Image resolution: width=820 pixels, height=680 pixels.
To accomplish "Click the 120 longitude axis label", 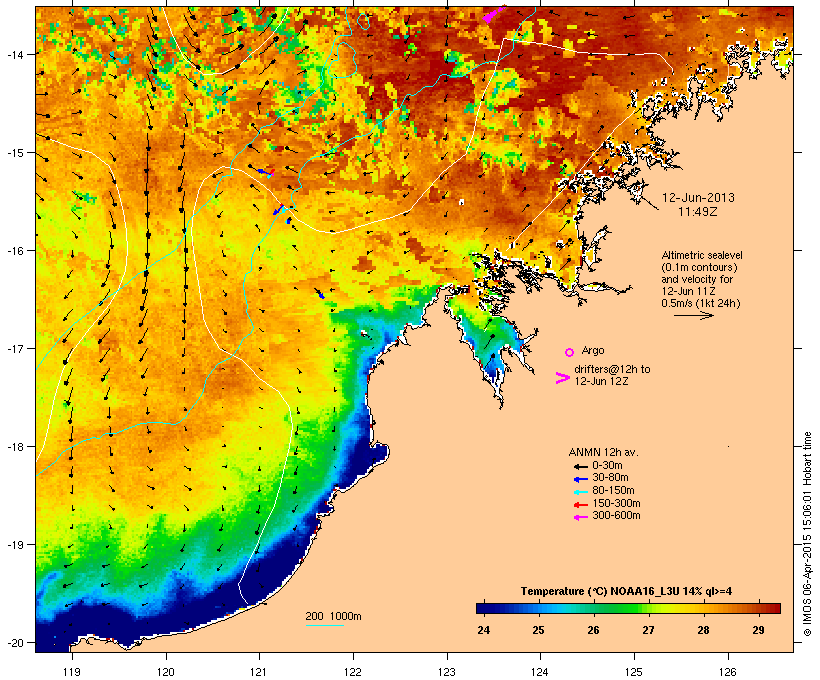I will (166, 672).
